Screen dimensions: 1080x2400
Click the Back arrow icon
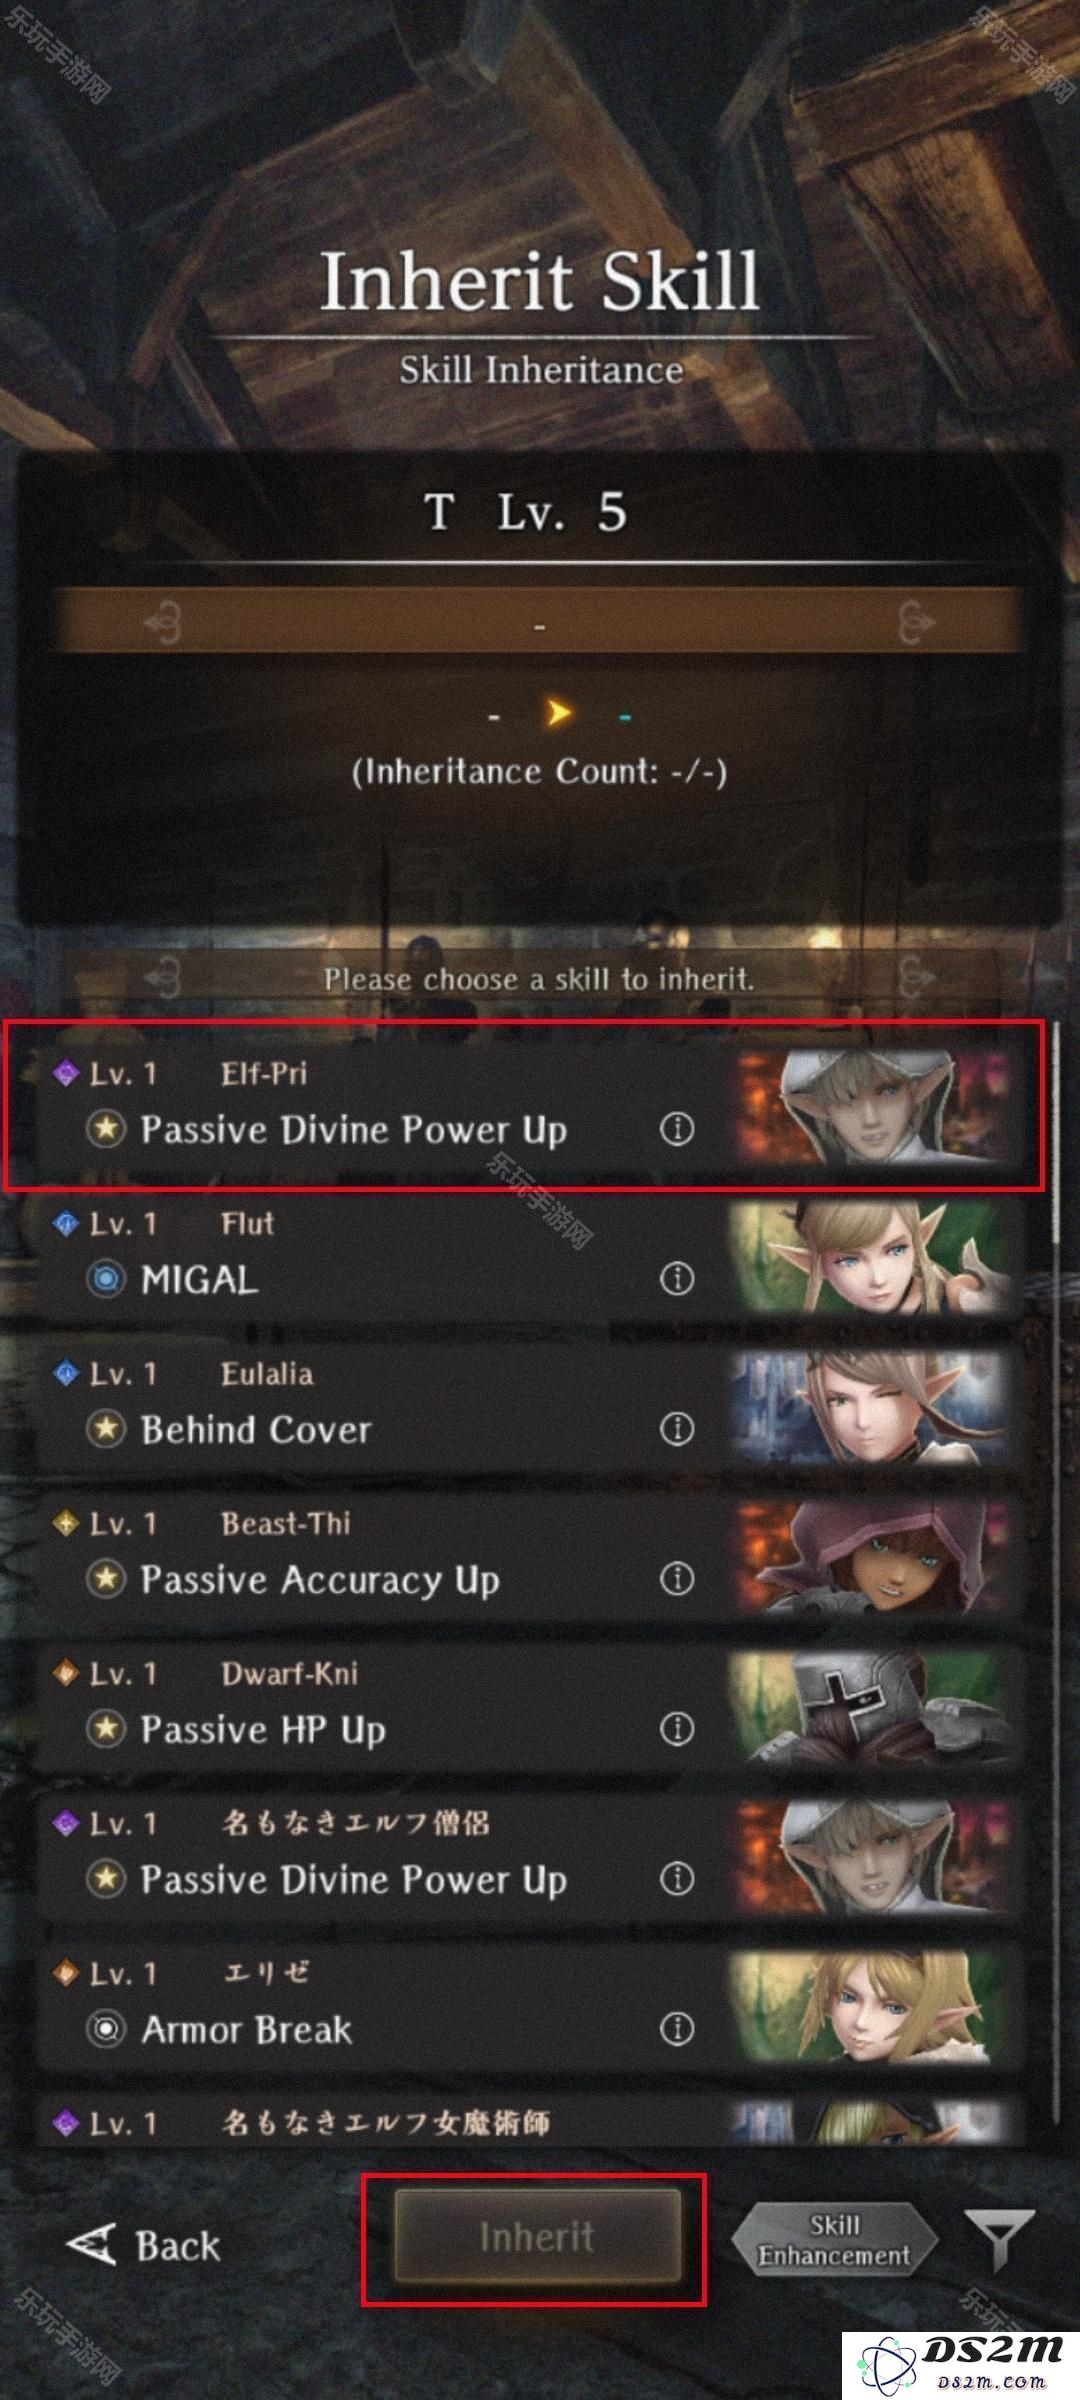click(x=91, y=2244)
